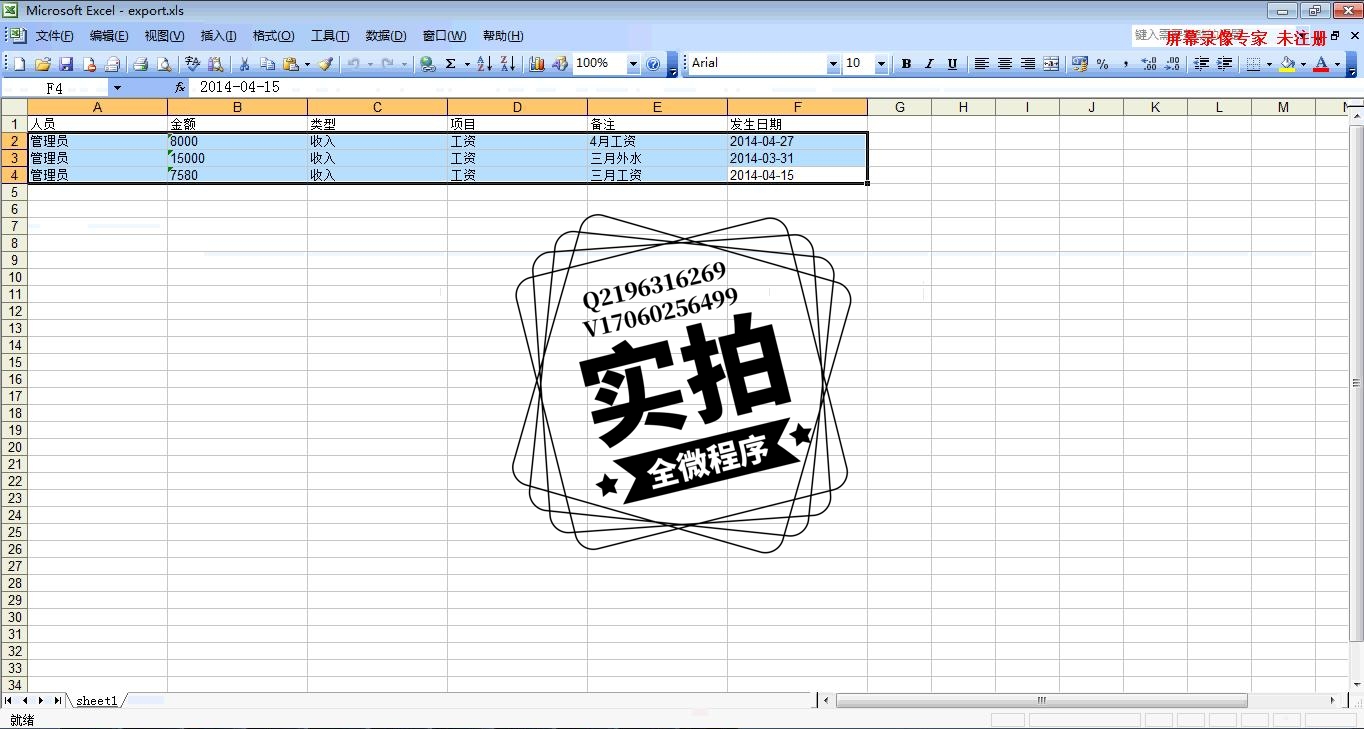This screenshot has width=1364, height=729.
Task: Open the borders style dropdown arrow
Action: [1269, 64]
